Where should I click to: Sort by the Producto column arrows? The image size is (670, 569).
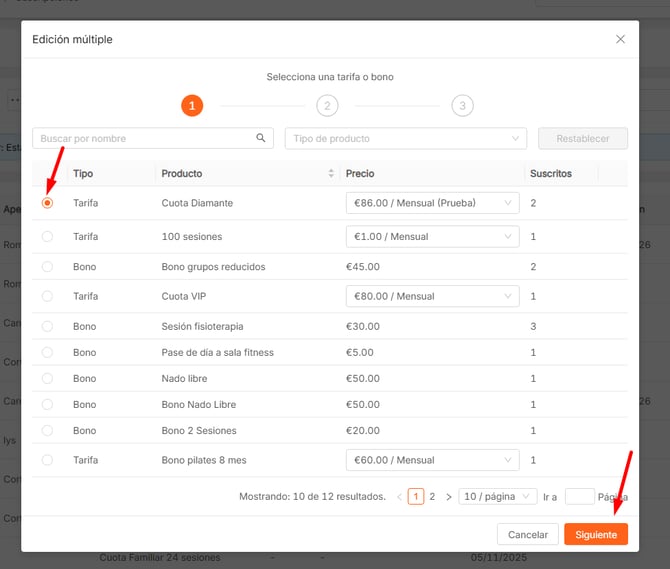(x=331, y=174)
